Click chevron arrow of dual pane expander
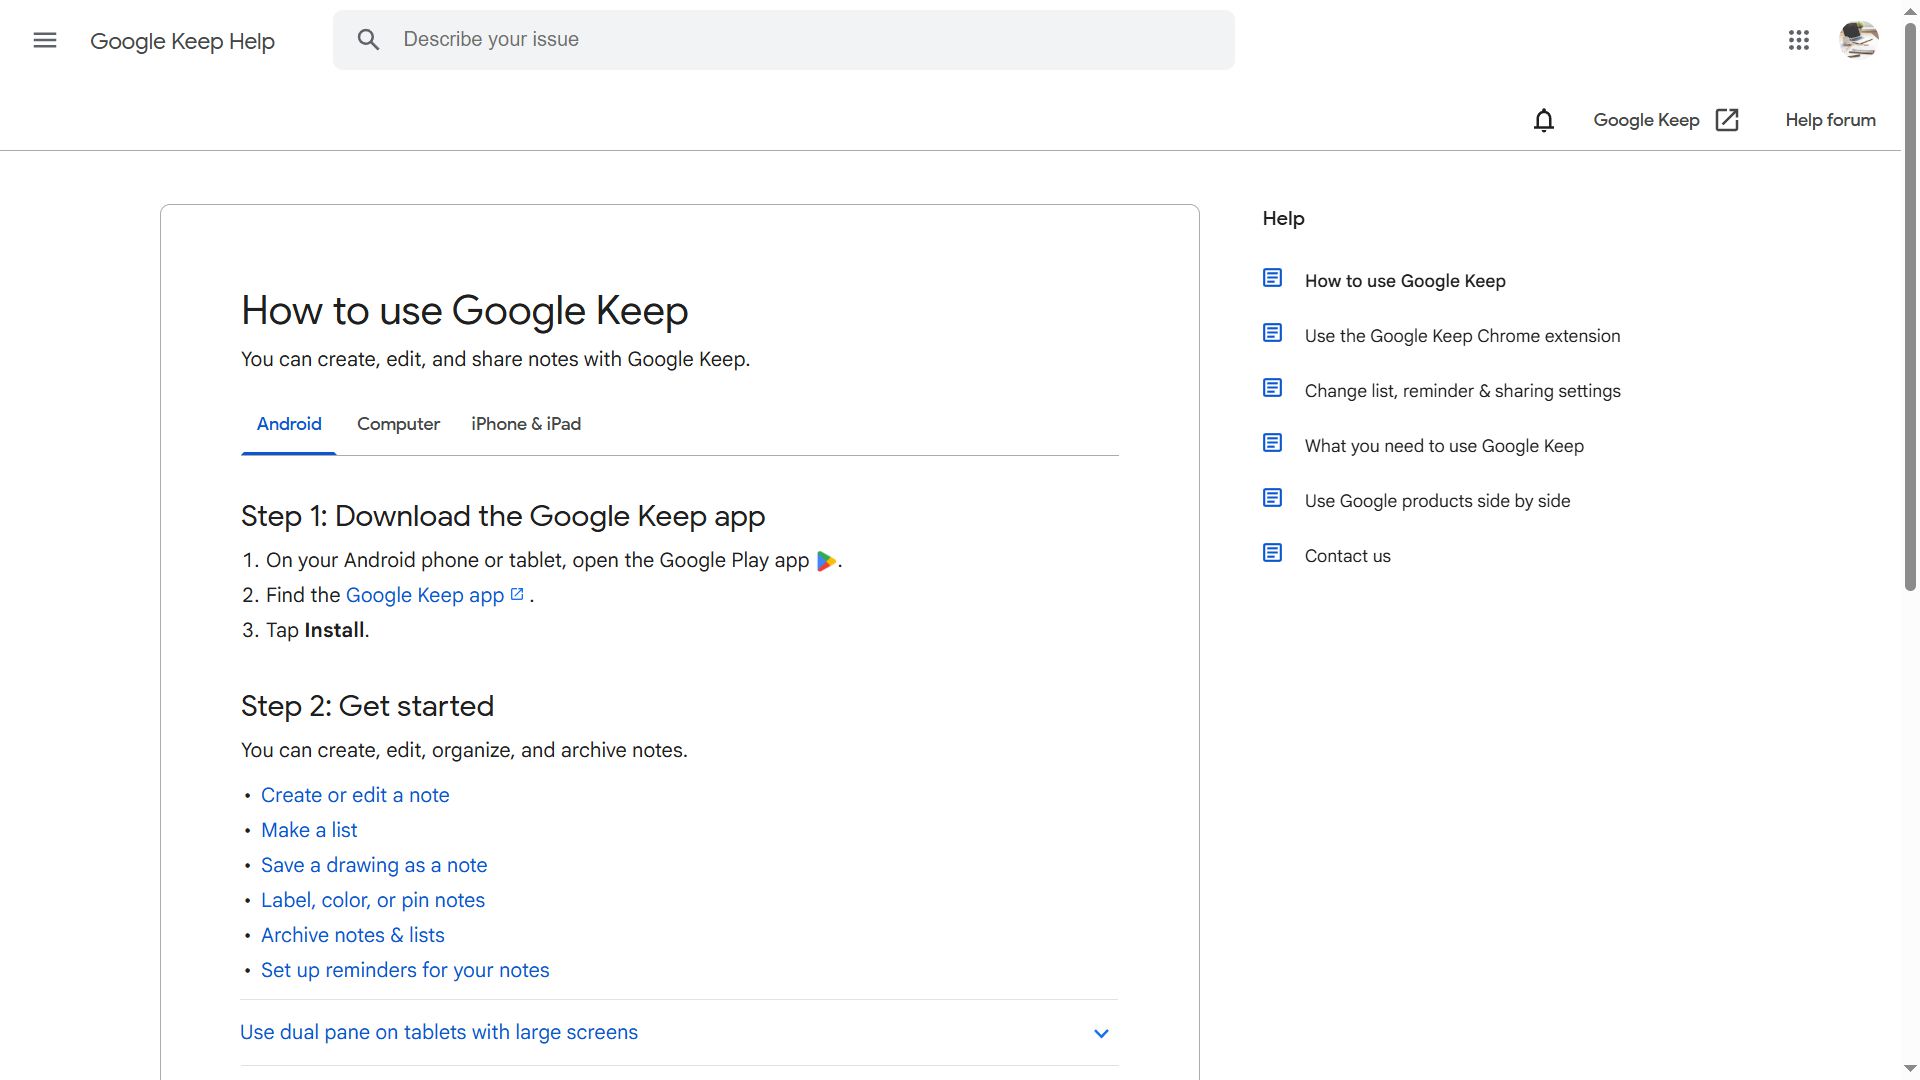Screen dimensions: 1920x1080 (1101, 1033)
